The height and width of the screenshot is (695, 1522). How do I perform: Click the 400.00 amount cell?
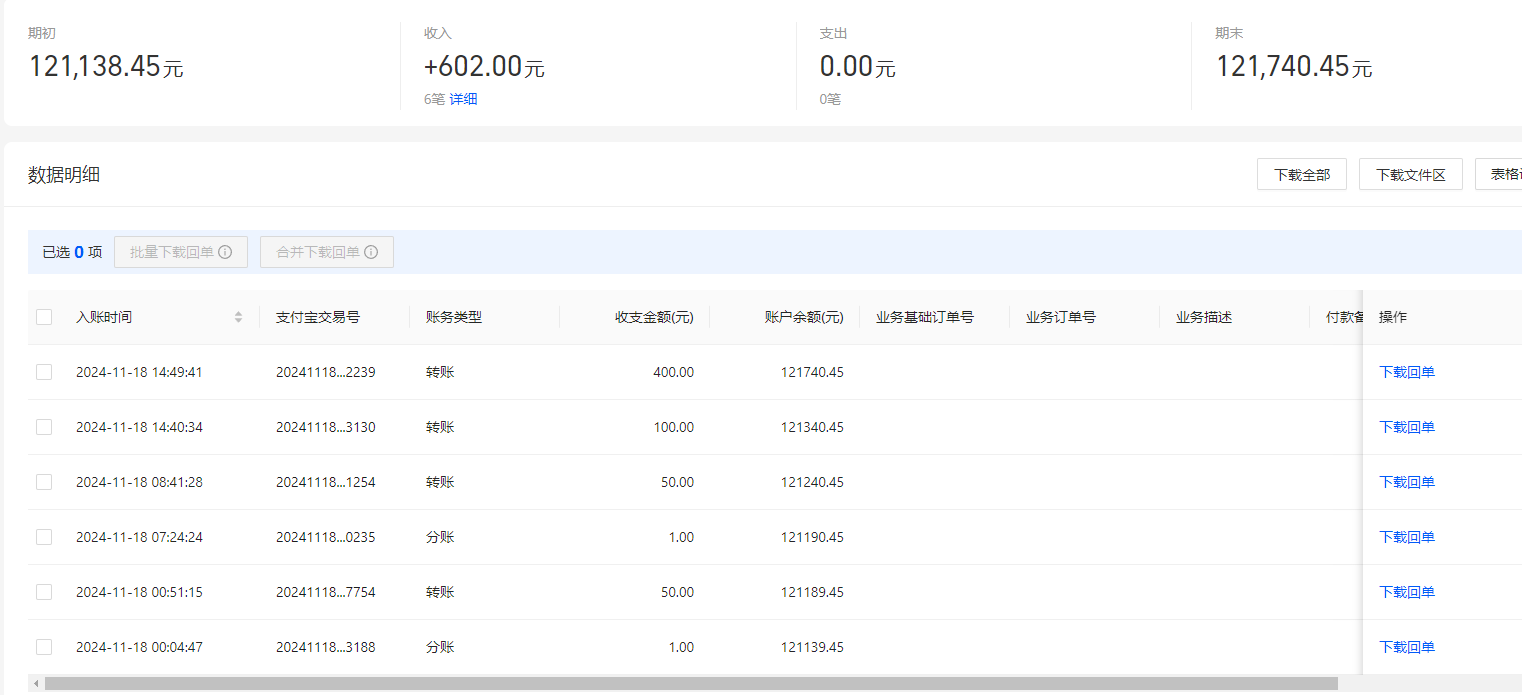tap(674, 372)
